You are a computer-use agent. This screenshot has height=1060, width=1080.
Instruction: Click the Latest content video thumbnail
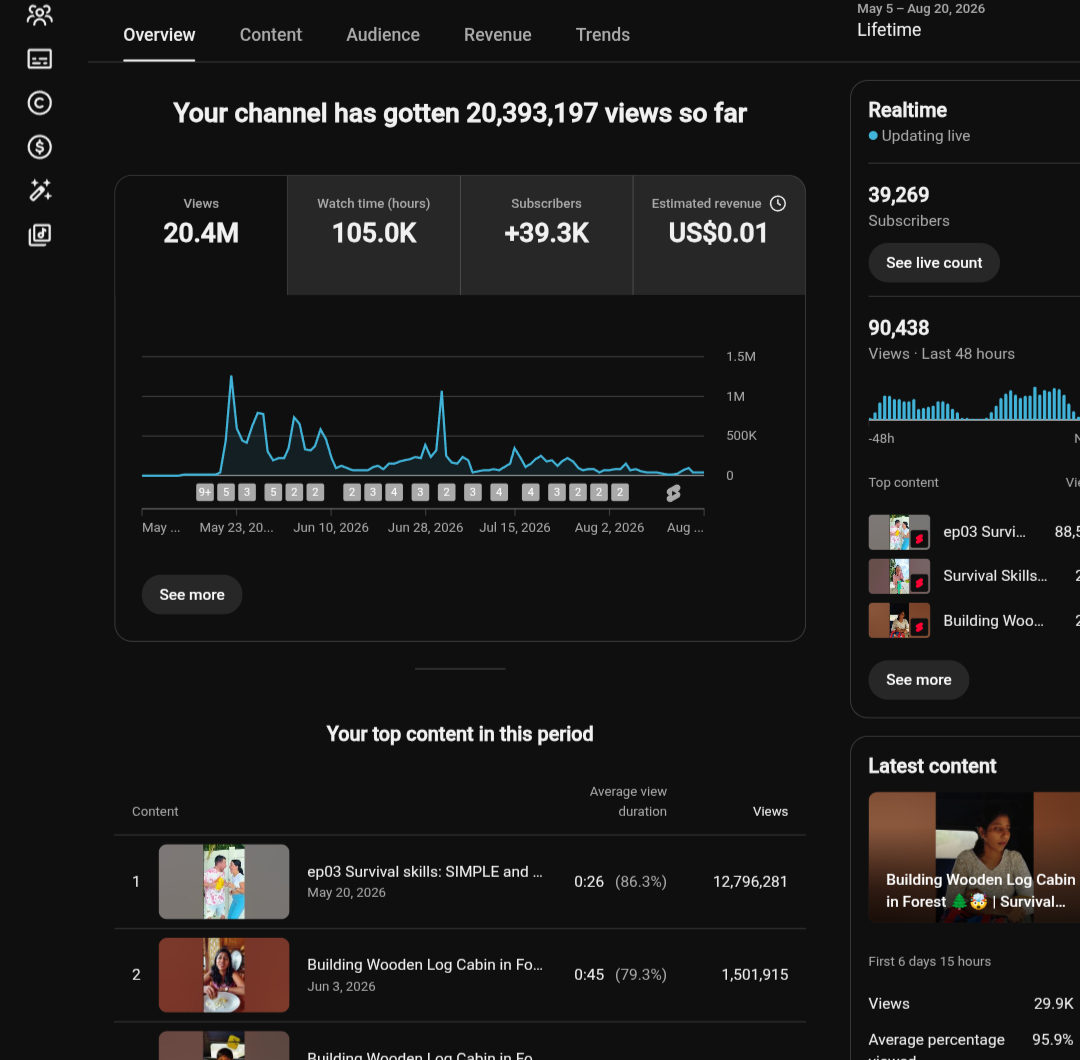[x=974, y=858]
